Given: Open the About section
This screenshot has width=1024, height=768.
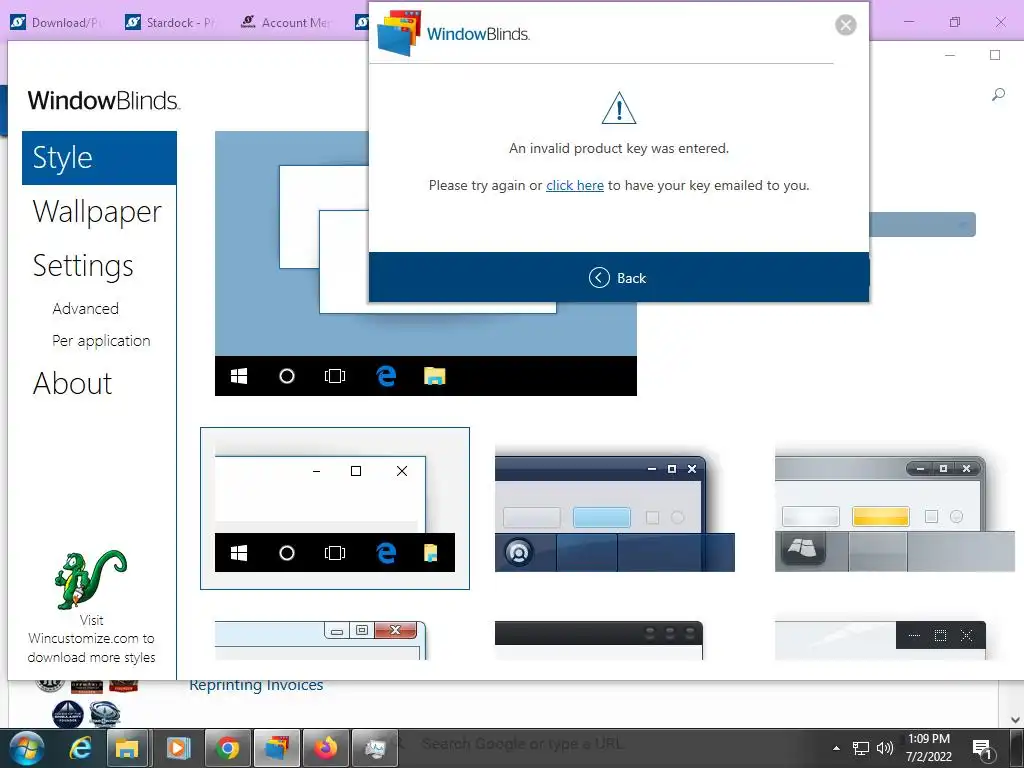Looking at the screenshot, I should (72, 383).
